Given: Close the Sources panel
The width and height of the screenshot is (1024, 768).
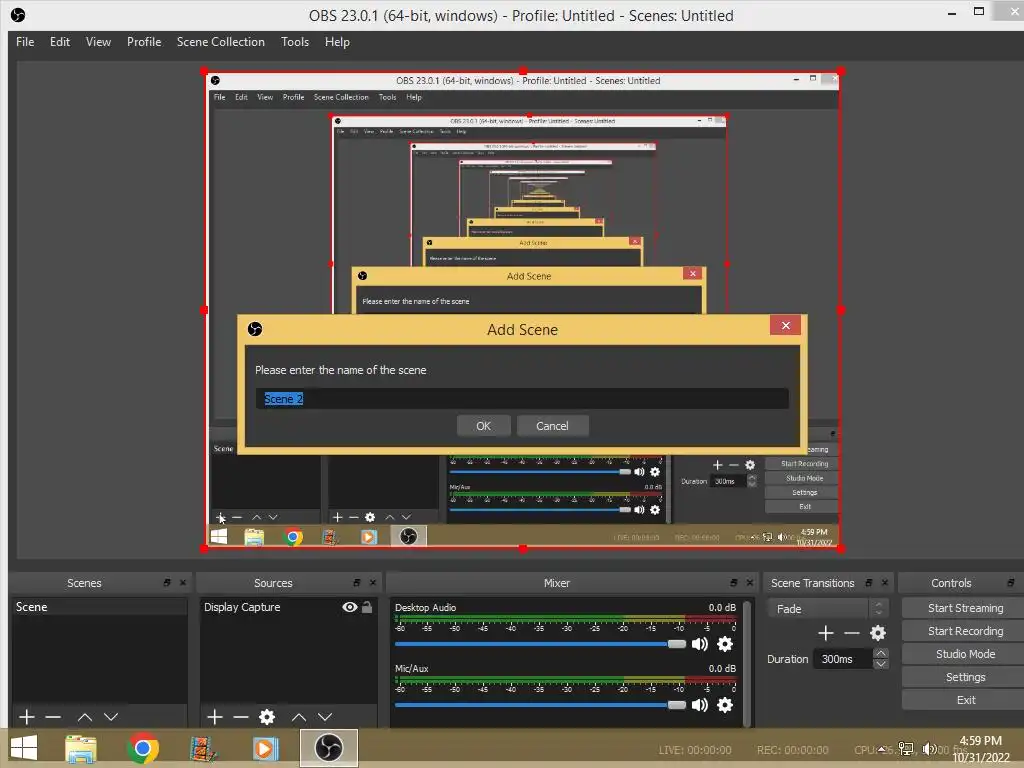Looking at the screenshot, I should click(x=372, y=583).
